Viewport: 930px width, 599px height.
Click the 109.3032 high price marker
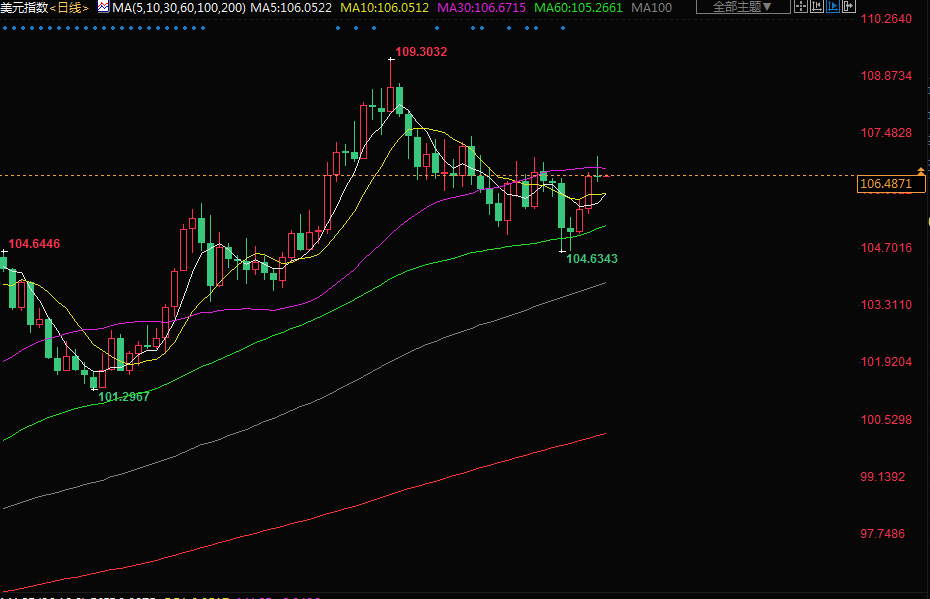(421, 51)
